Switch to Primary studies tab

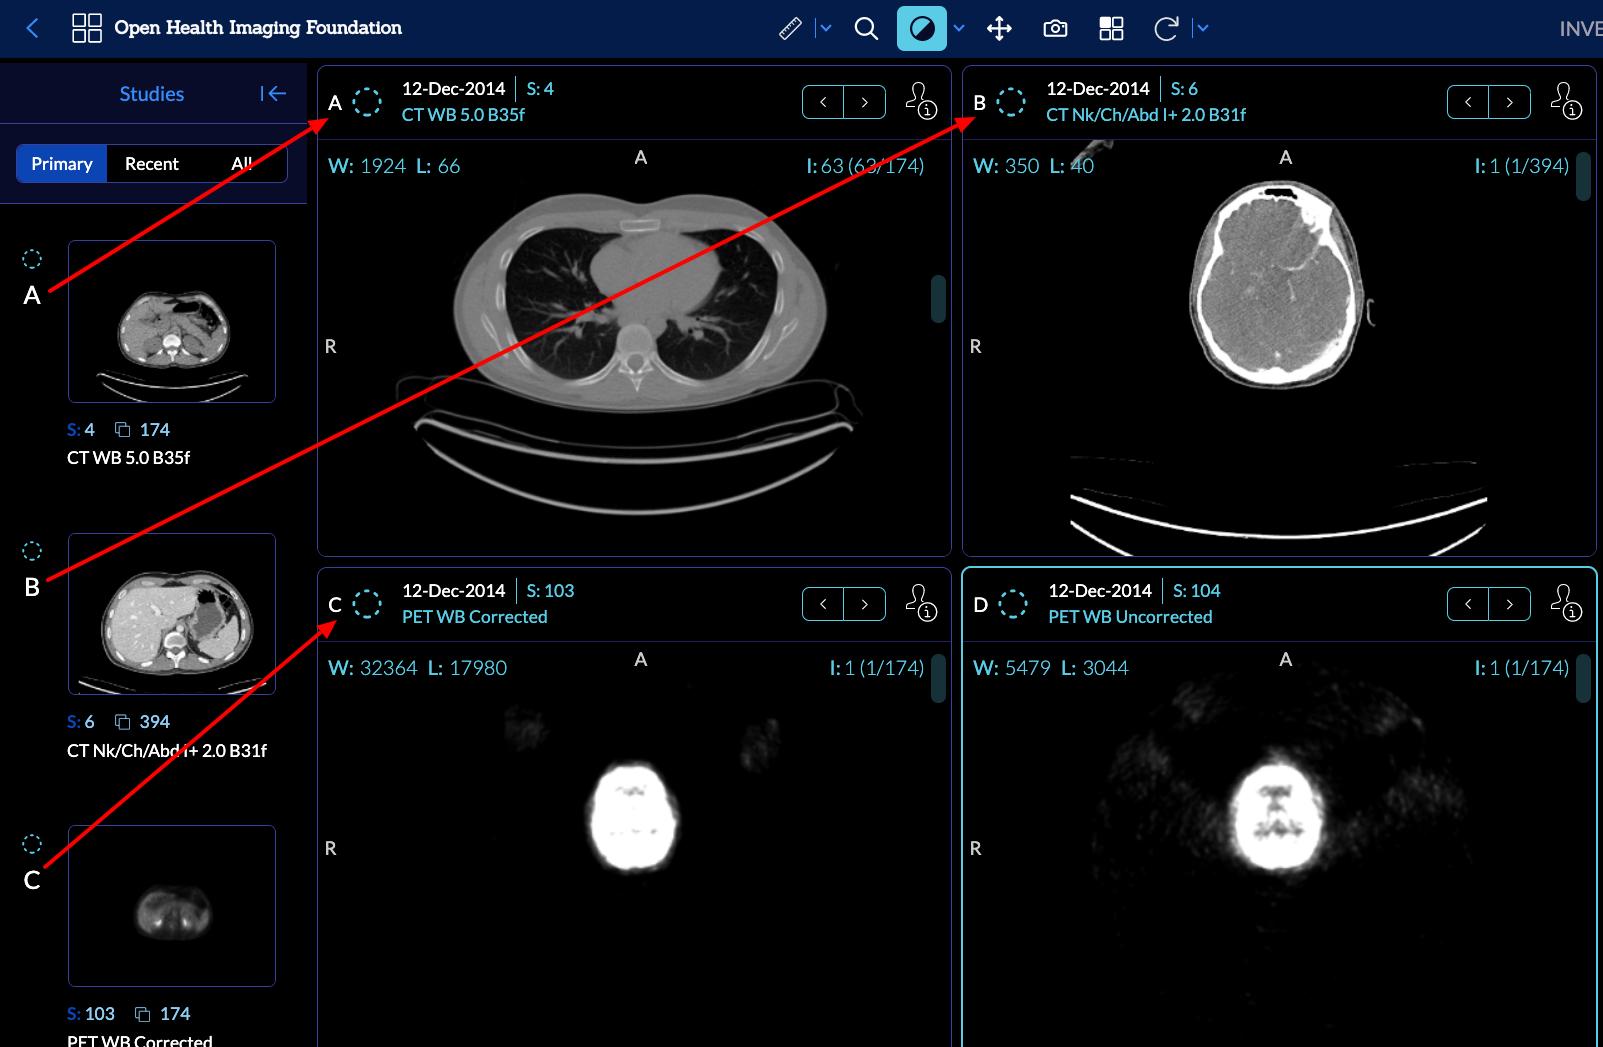[62, 164]
